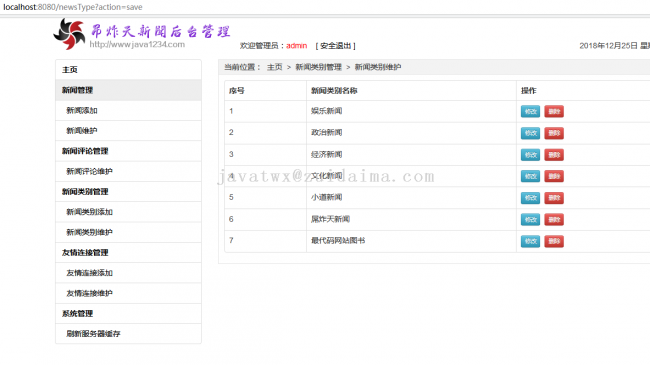Delete the 政治新闻 category row
This screenshot has height=365, width=650.
554,133
